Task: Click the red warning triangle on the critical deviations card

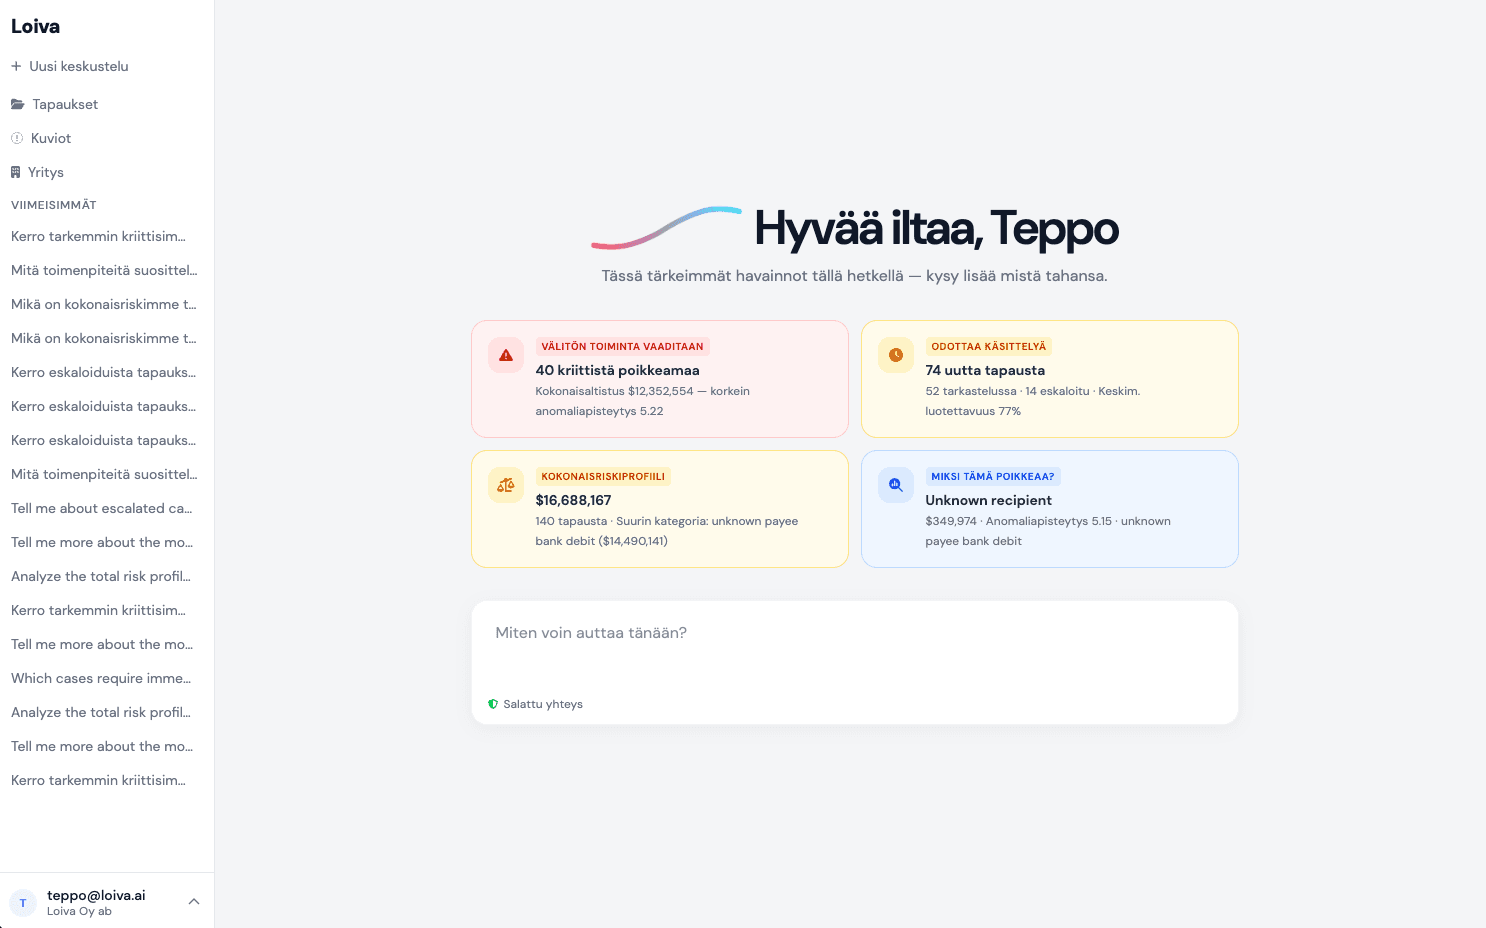Action: coord(505,355)
